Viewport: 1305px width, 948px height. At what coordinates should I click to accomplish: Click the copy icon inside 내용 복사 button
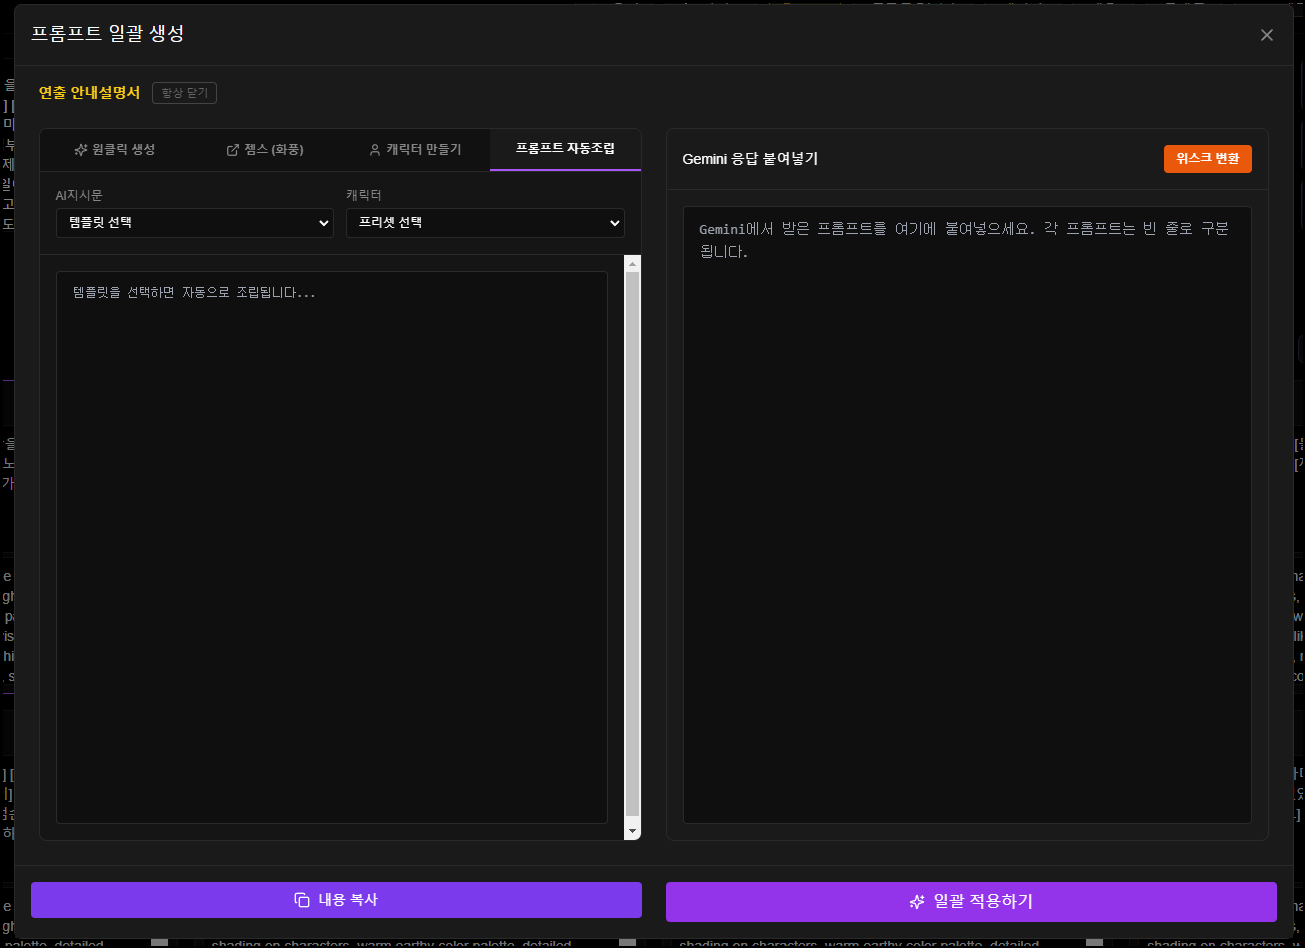[x=300, y=900]
